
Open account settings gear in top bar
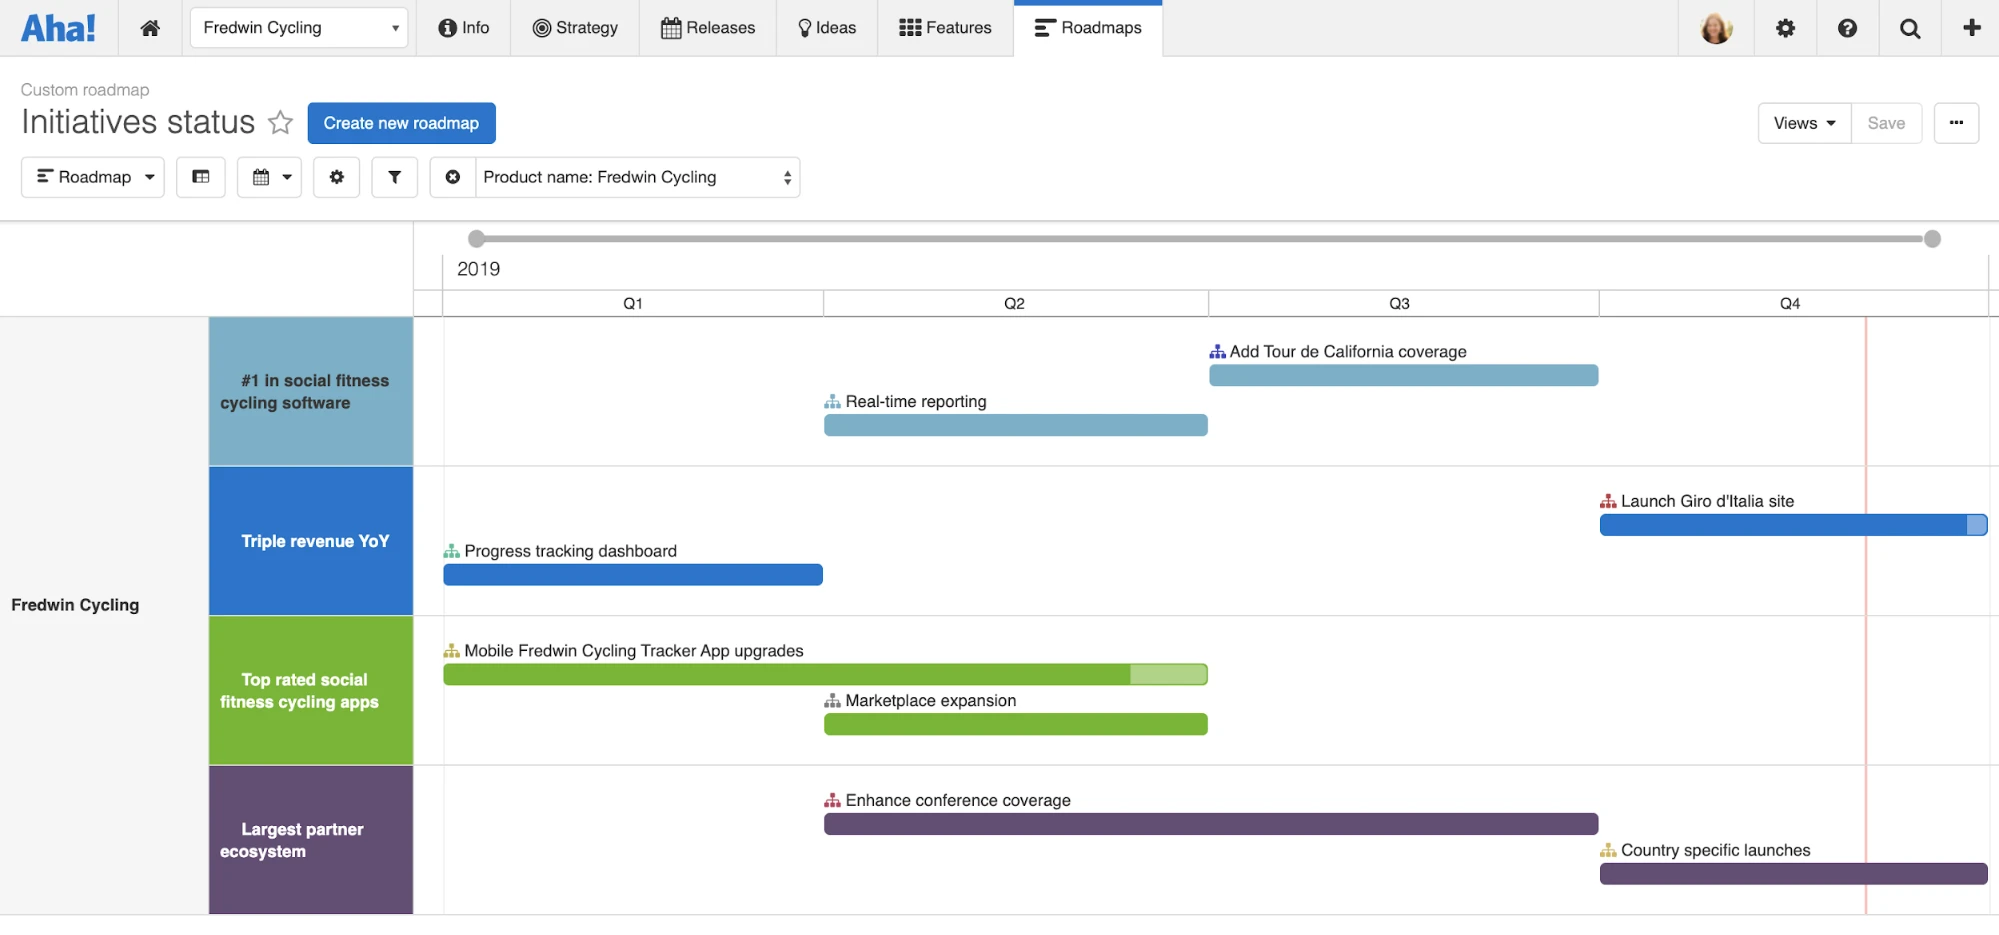[x=1785, y=28]
